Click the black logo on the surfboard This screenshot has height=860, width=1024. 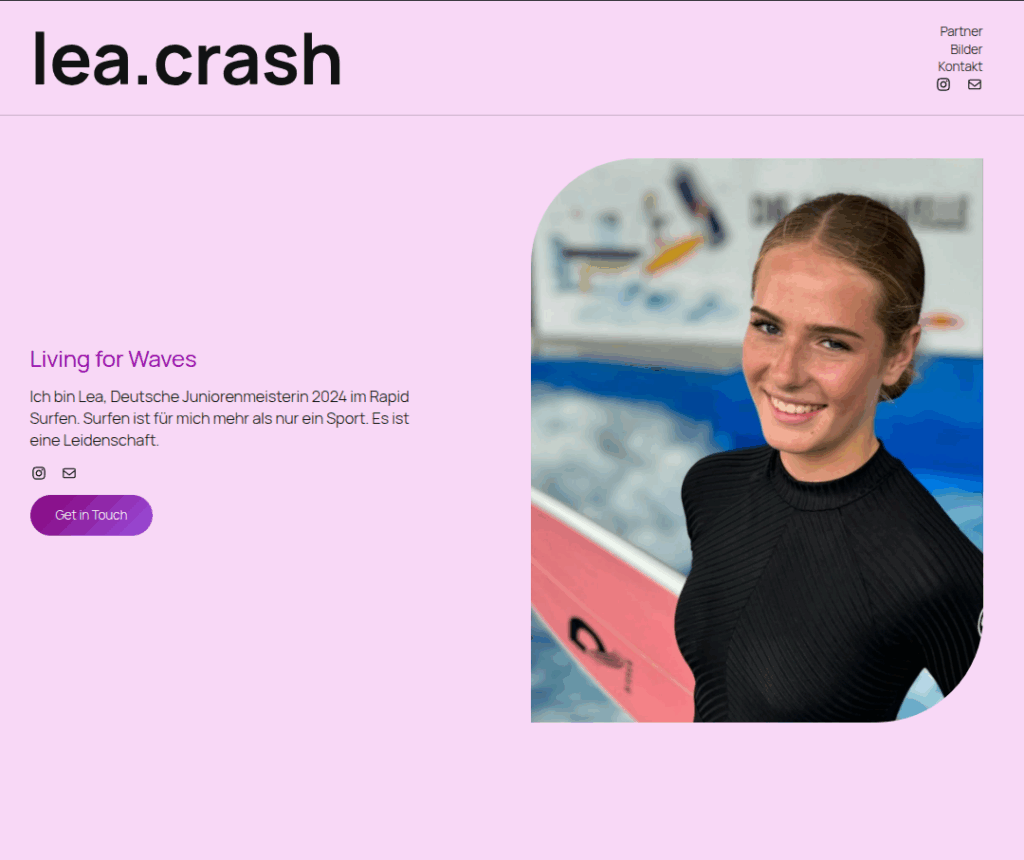tap(600, 650)
